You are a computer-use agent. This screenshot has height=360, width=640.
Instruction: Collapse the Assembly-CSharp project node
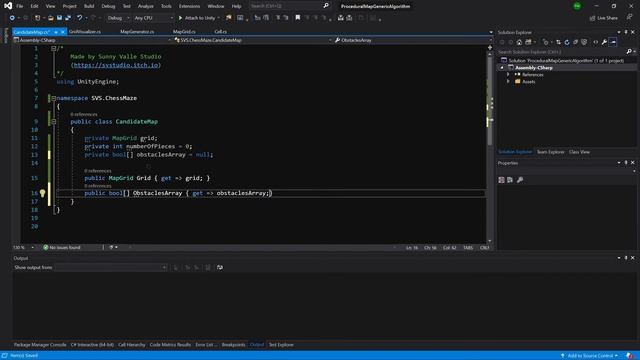502,68
